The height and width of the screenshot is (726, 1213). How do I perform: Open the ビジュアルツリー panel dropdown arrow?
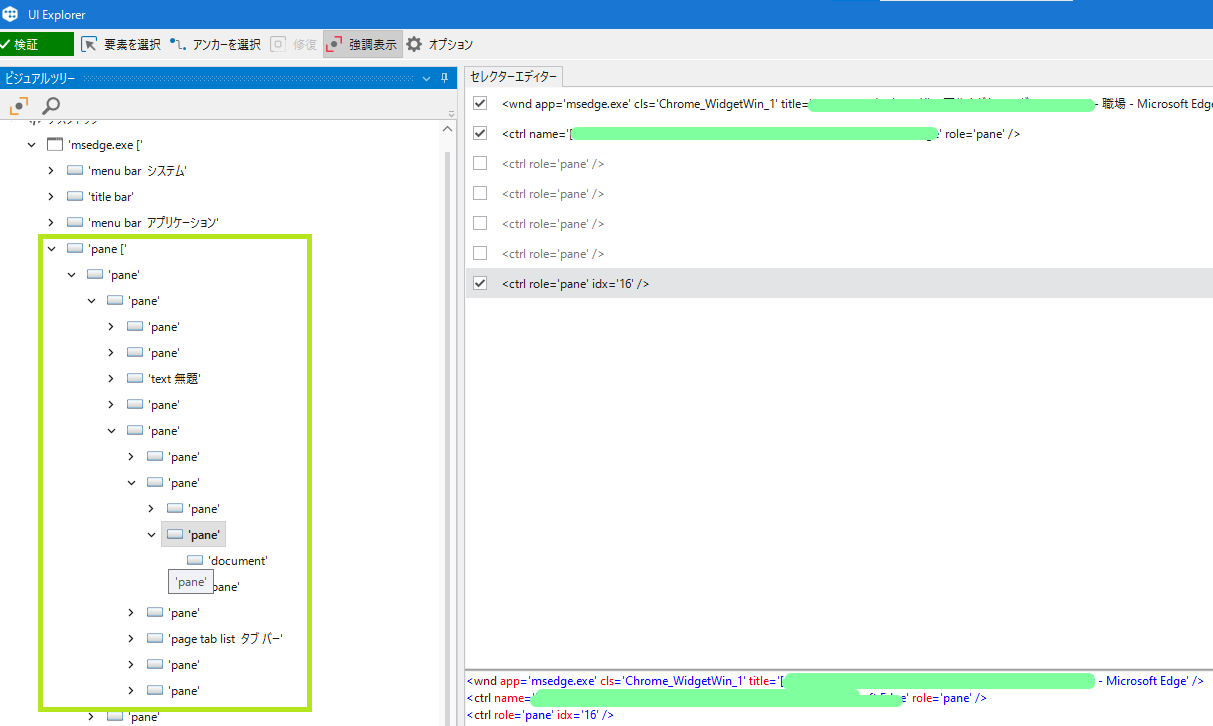(x=427, y=78)
